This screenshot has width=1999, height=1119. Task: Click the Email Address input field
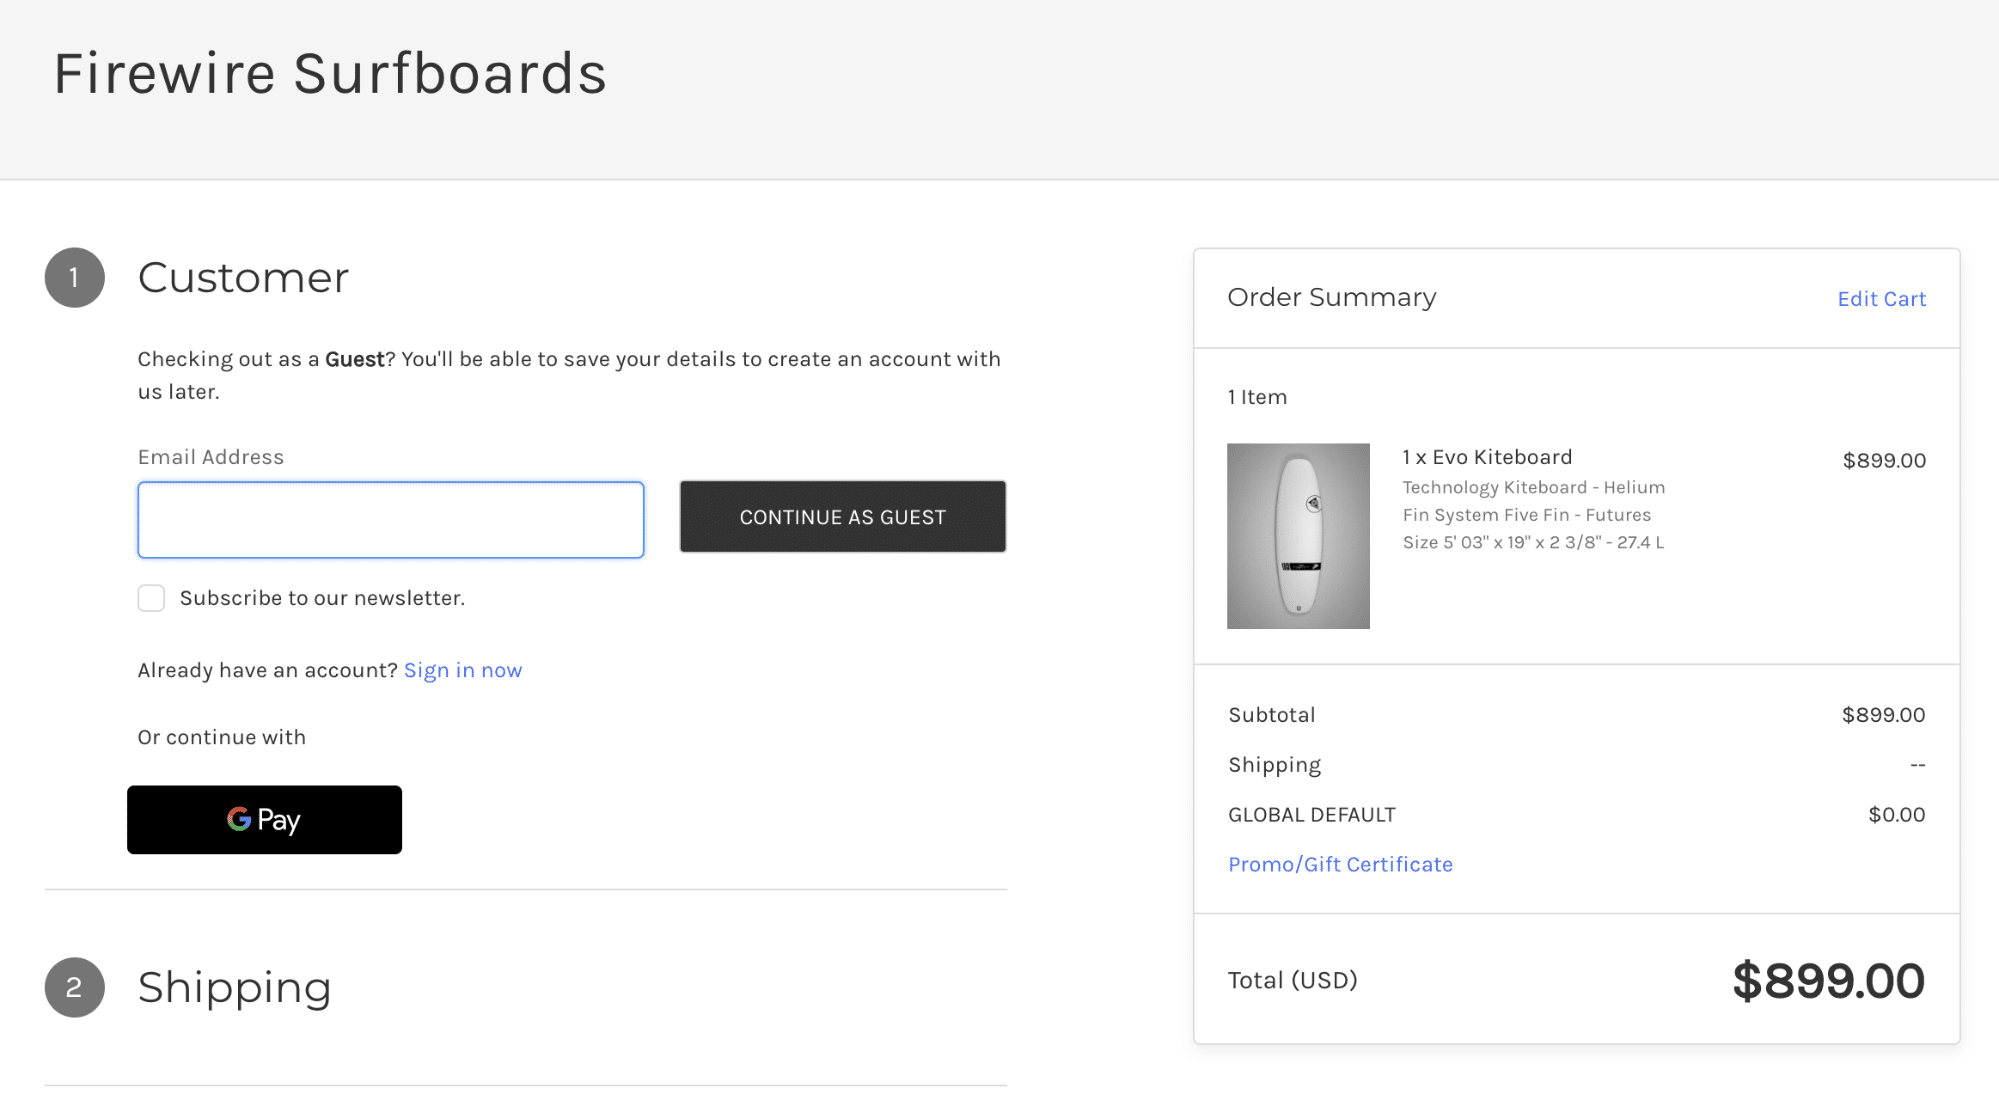pyautogui.click(x=390, y=520)
